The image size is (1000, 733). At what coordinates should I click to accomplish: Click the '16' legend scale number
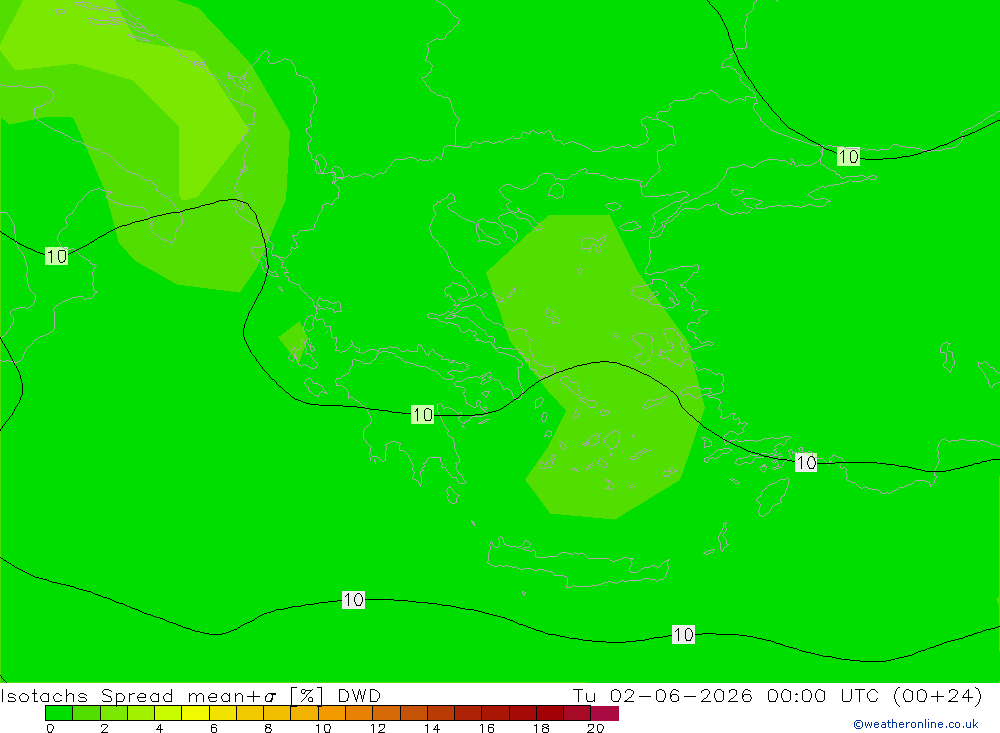[x=487, y=728]
